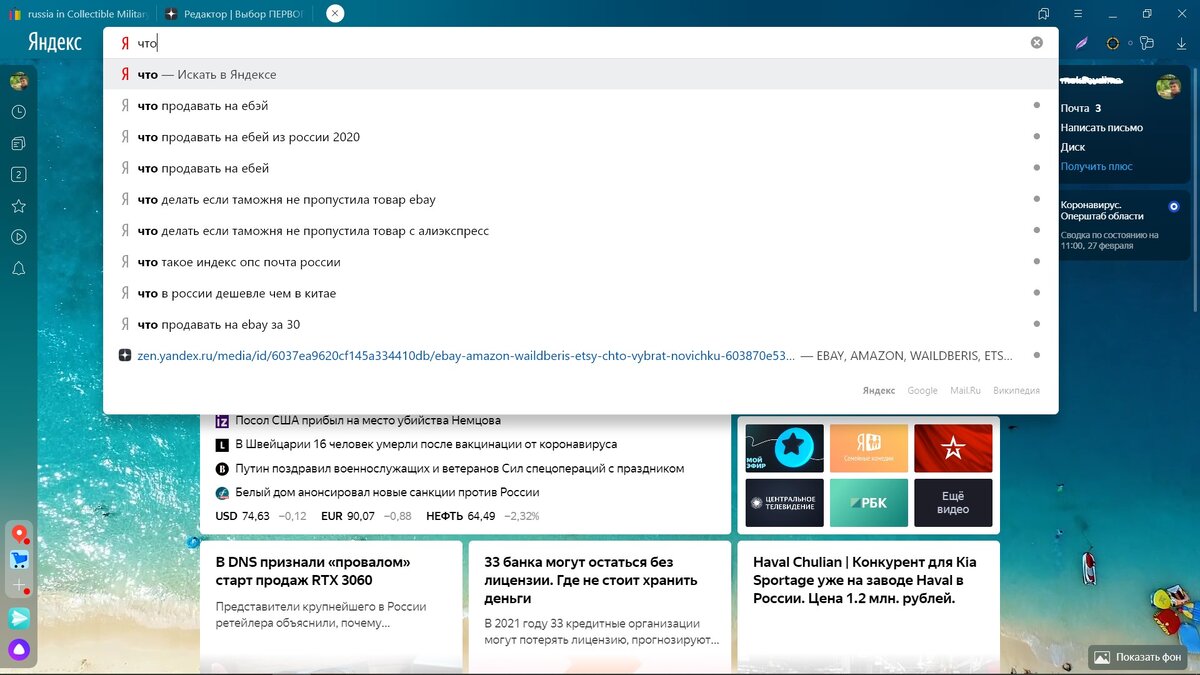
Task: Click 'Ещё видео' tile
Action: [x=953, y=502]
